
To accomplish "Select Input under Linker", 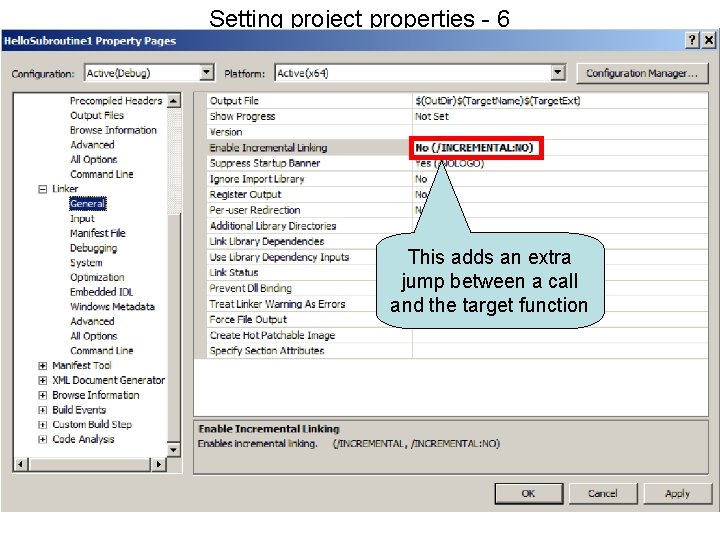I will (82, 219).
